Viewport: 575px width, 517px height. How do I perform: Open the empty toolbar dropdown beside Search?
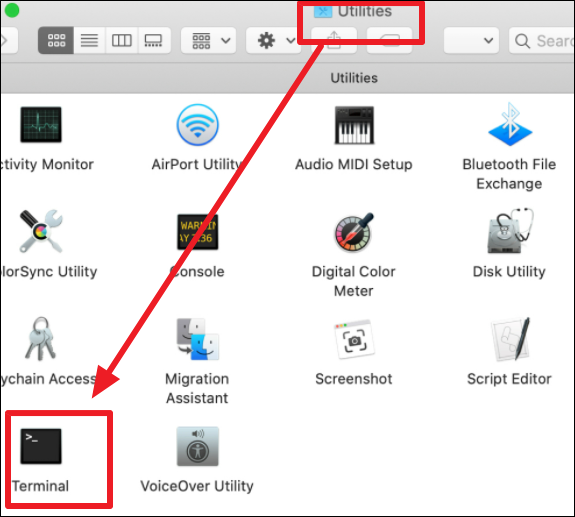pos(471,40)
